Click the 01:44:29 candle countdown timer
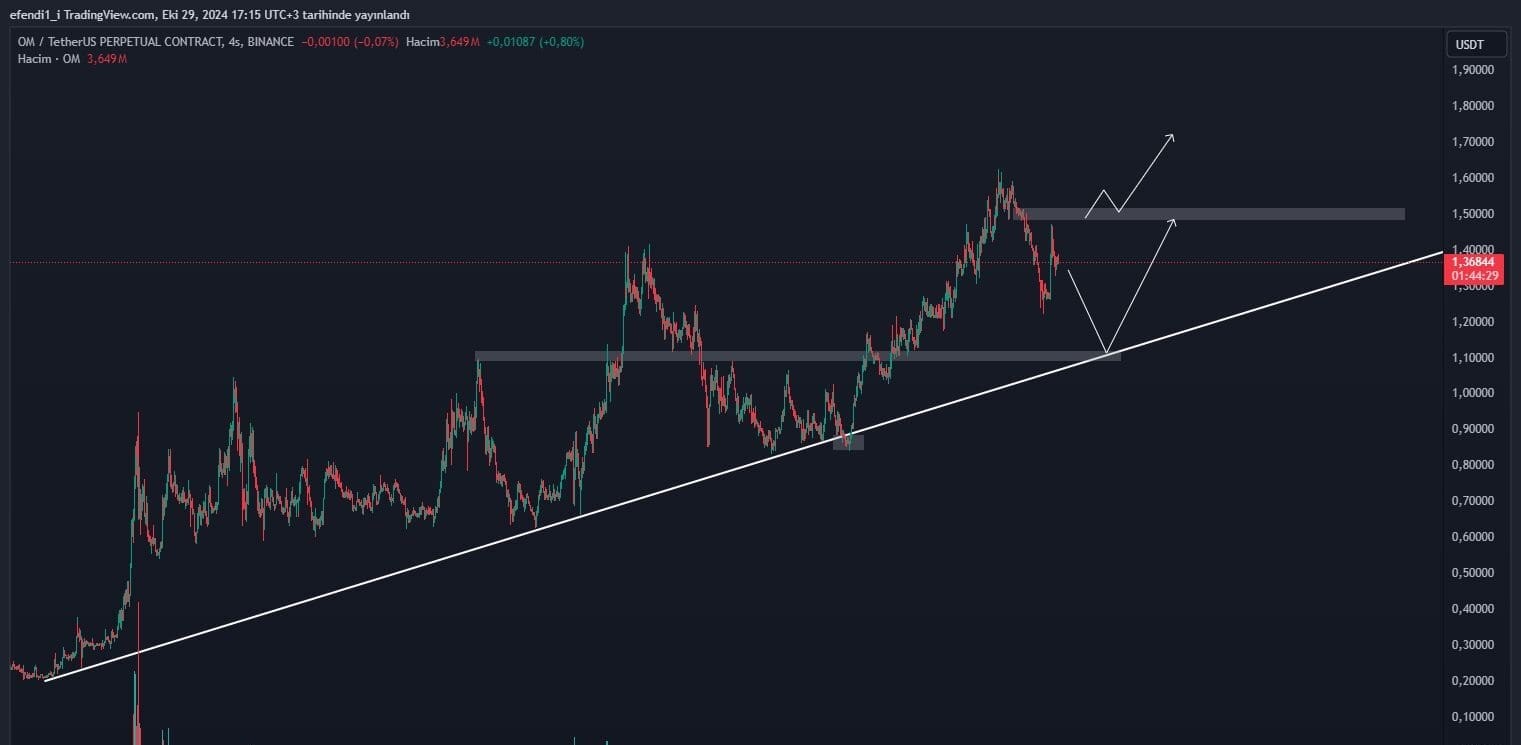The image size is (1521, 745). click(x=1473, y=276)
